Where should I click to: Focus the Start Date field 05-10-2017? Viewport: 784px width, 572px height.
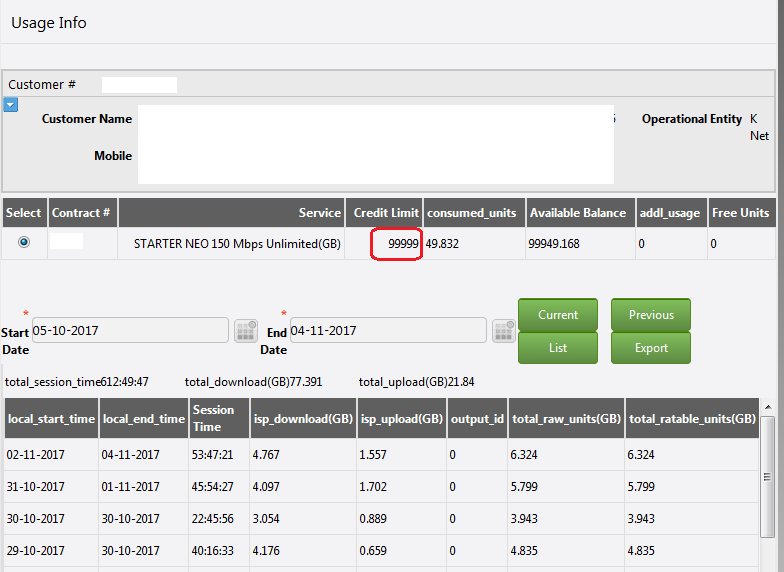click(x=130, y=330)
